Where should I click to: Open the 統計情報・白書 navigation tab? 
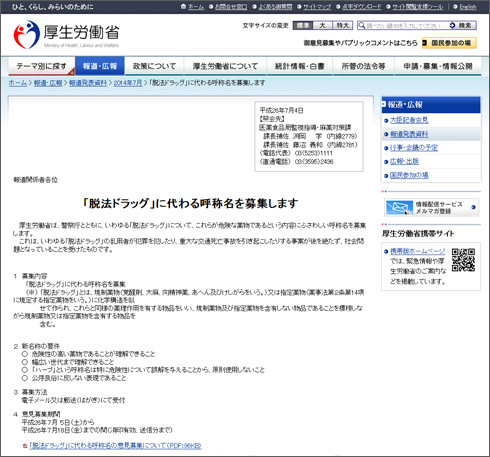pyautogui.click(x=299, y=66)
